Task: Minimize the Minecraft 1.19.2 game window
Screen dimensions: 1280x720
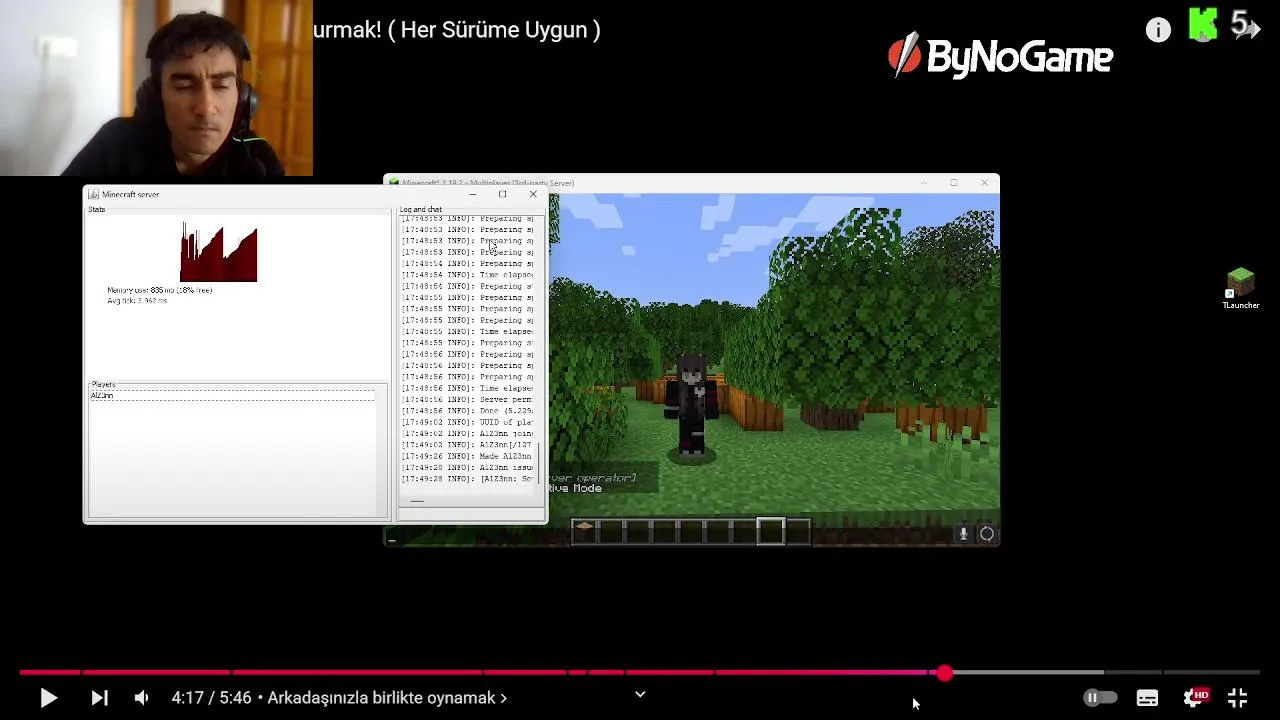Action: tap(924, 183)
